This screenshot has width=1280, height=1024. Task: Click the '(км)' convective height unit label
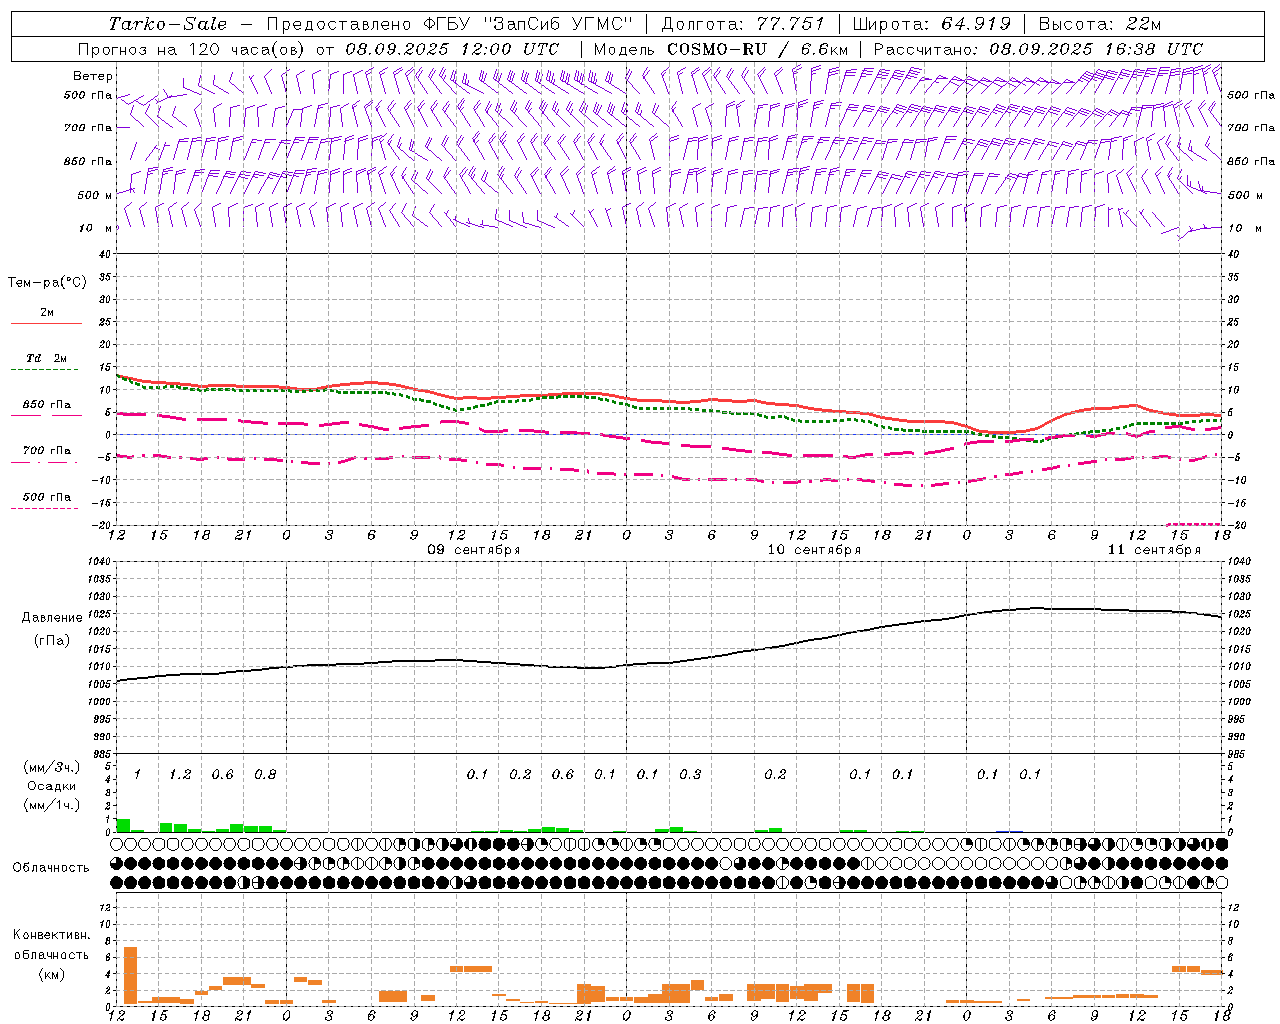(x=51, y=974)
